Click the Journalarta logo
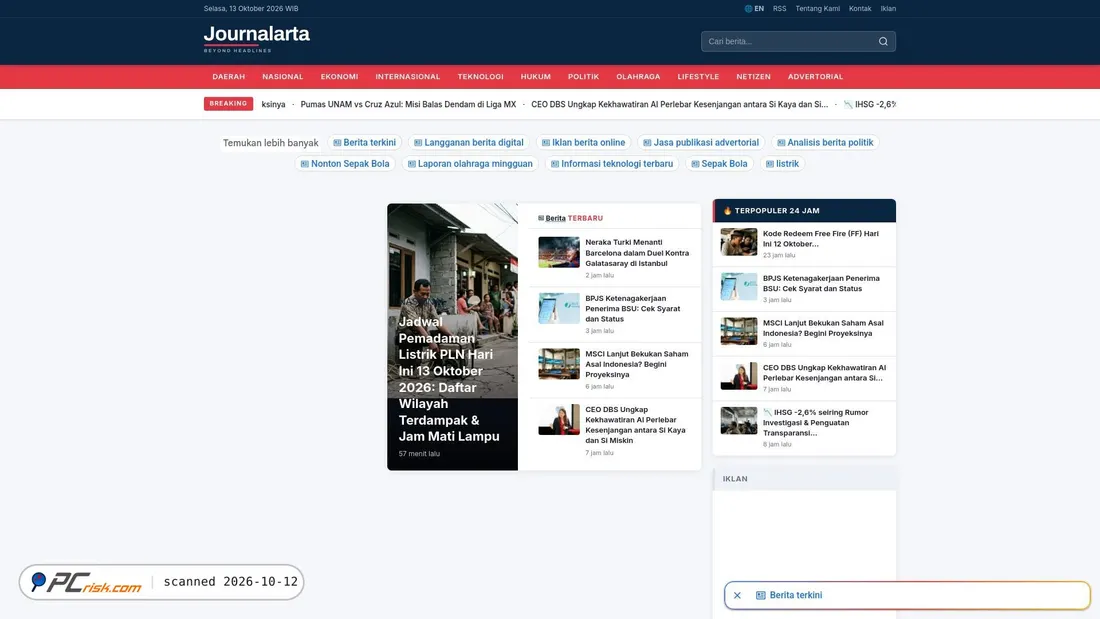The height and width of the screenshot is (619, 1100). tap(257, 39)
